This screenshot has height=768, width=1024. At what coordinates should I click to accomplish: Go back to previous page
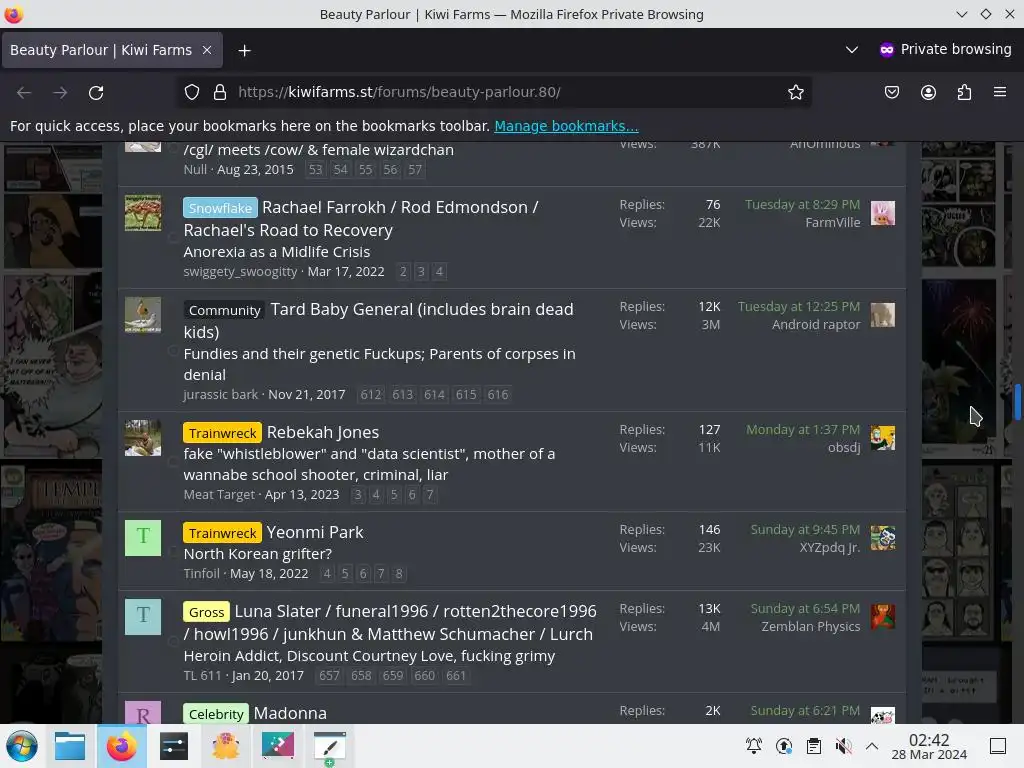pyautogui.click(x=24, y=93)
